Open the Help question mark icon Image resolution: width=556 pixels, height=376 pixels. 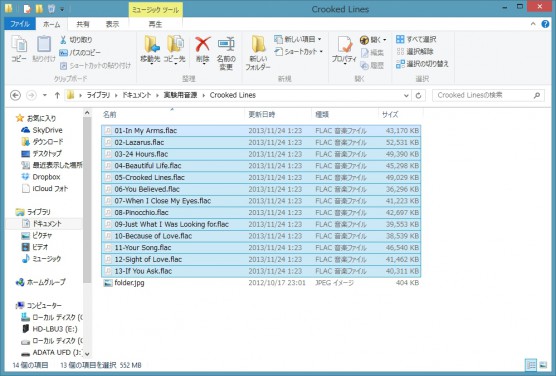point(545,24)
